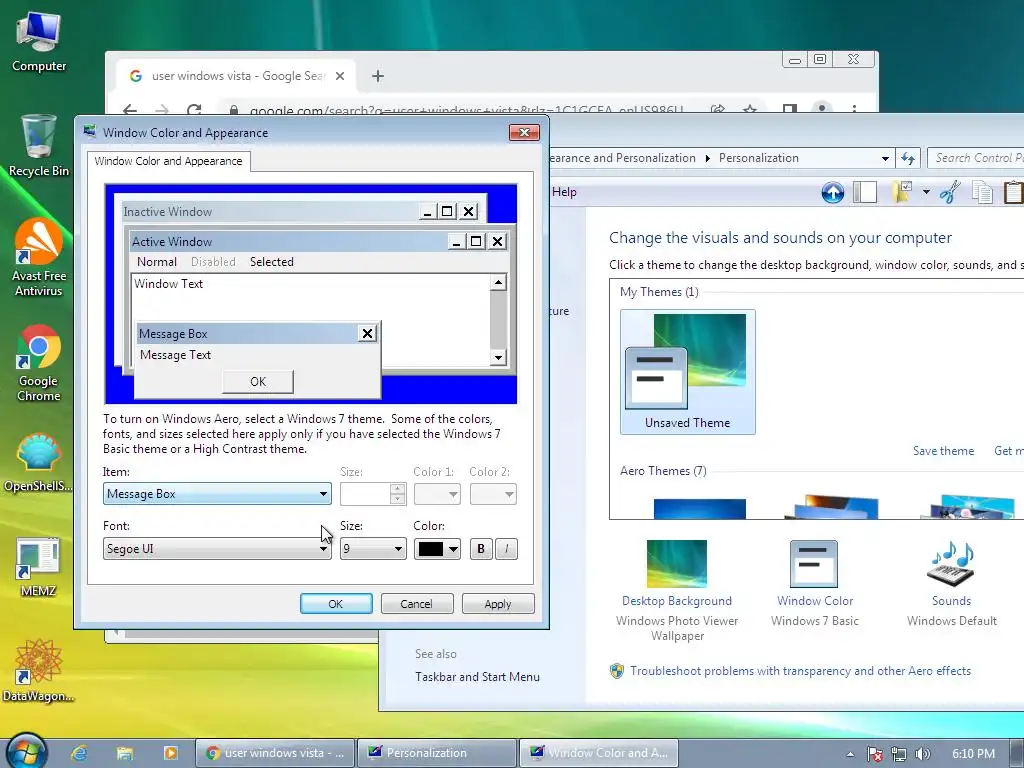This screenshot has width=1024, height=768.
Task: Close the Window Color and Appearance dialog
Action: [x=524, y=133]
